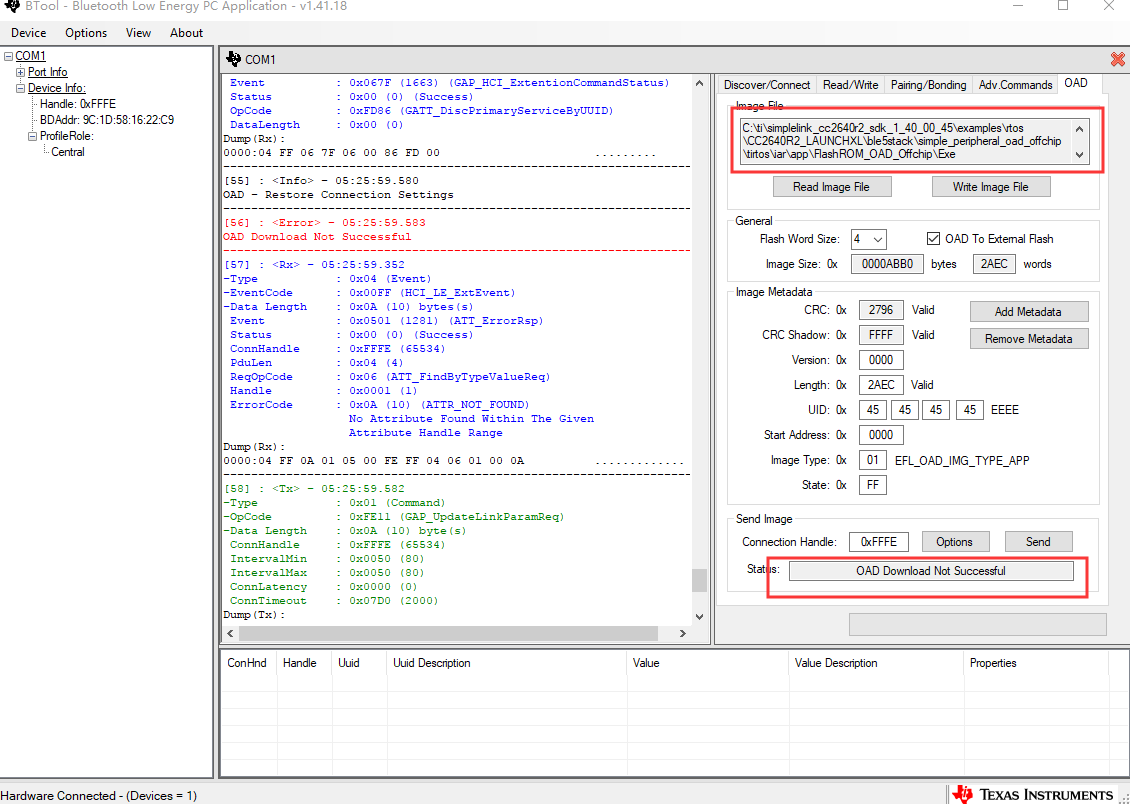1130x804 pixels.
Task: Click the BTool app icon in title bar
Action: tap(11, 7)
